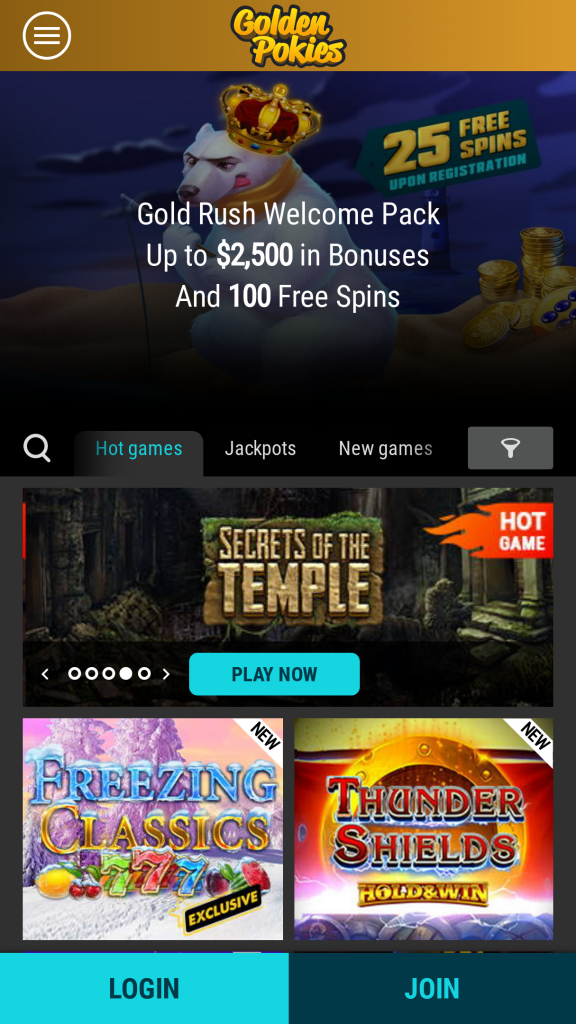Select the fifth carousel dot
Image resolution: width=576 pixels, height=1024 pixels.
(x=144, y=673)
